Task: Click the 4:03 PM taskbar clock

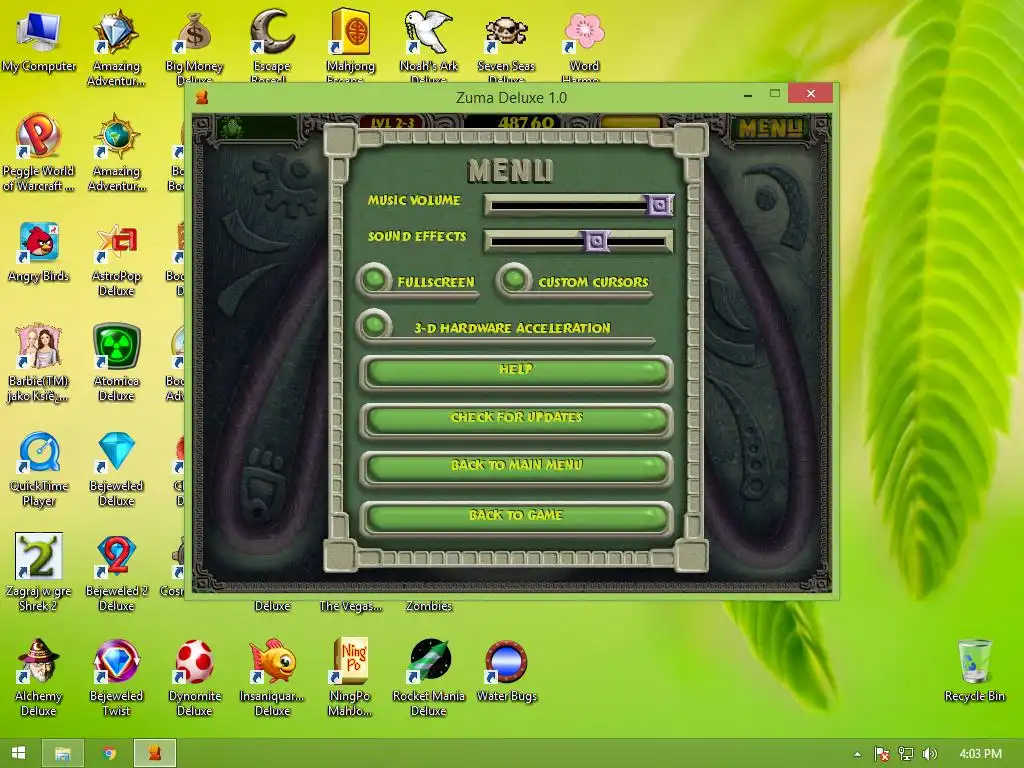Action: point(980,754)
